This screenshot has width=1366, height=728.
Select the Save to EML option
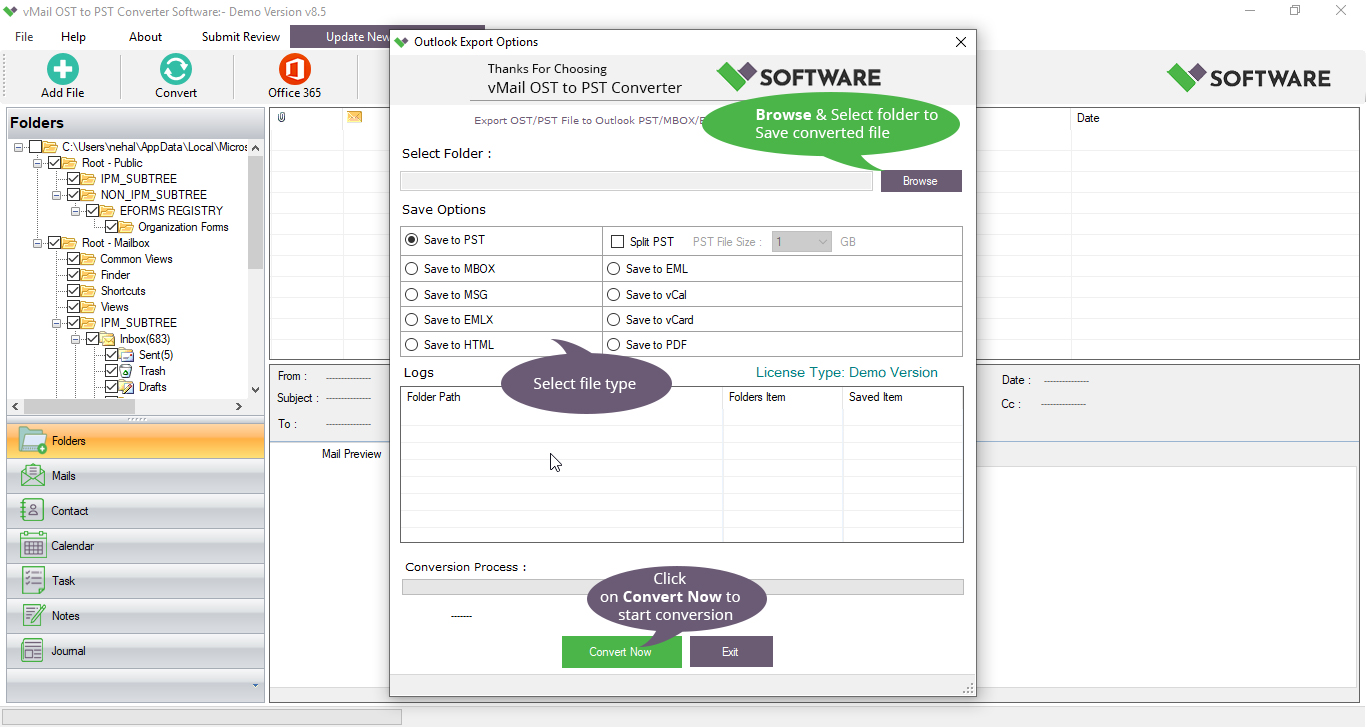tap(614, 269)
